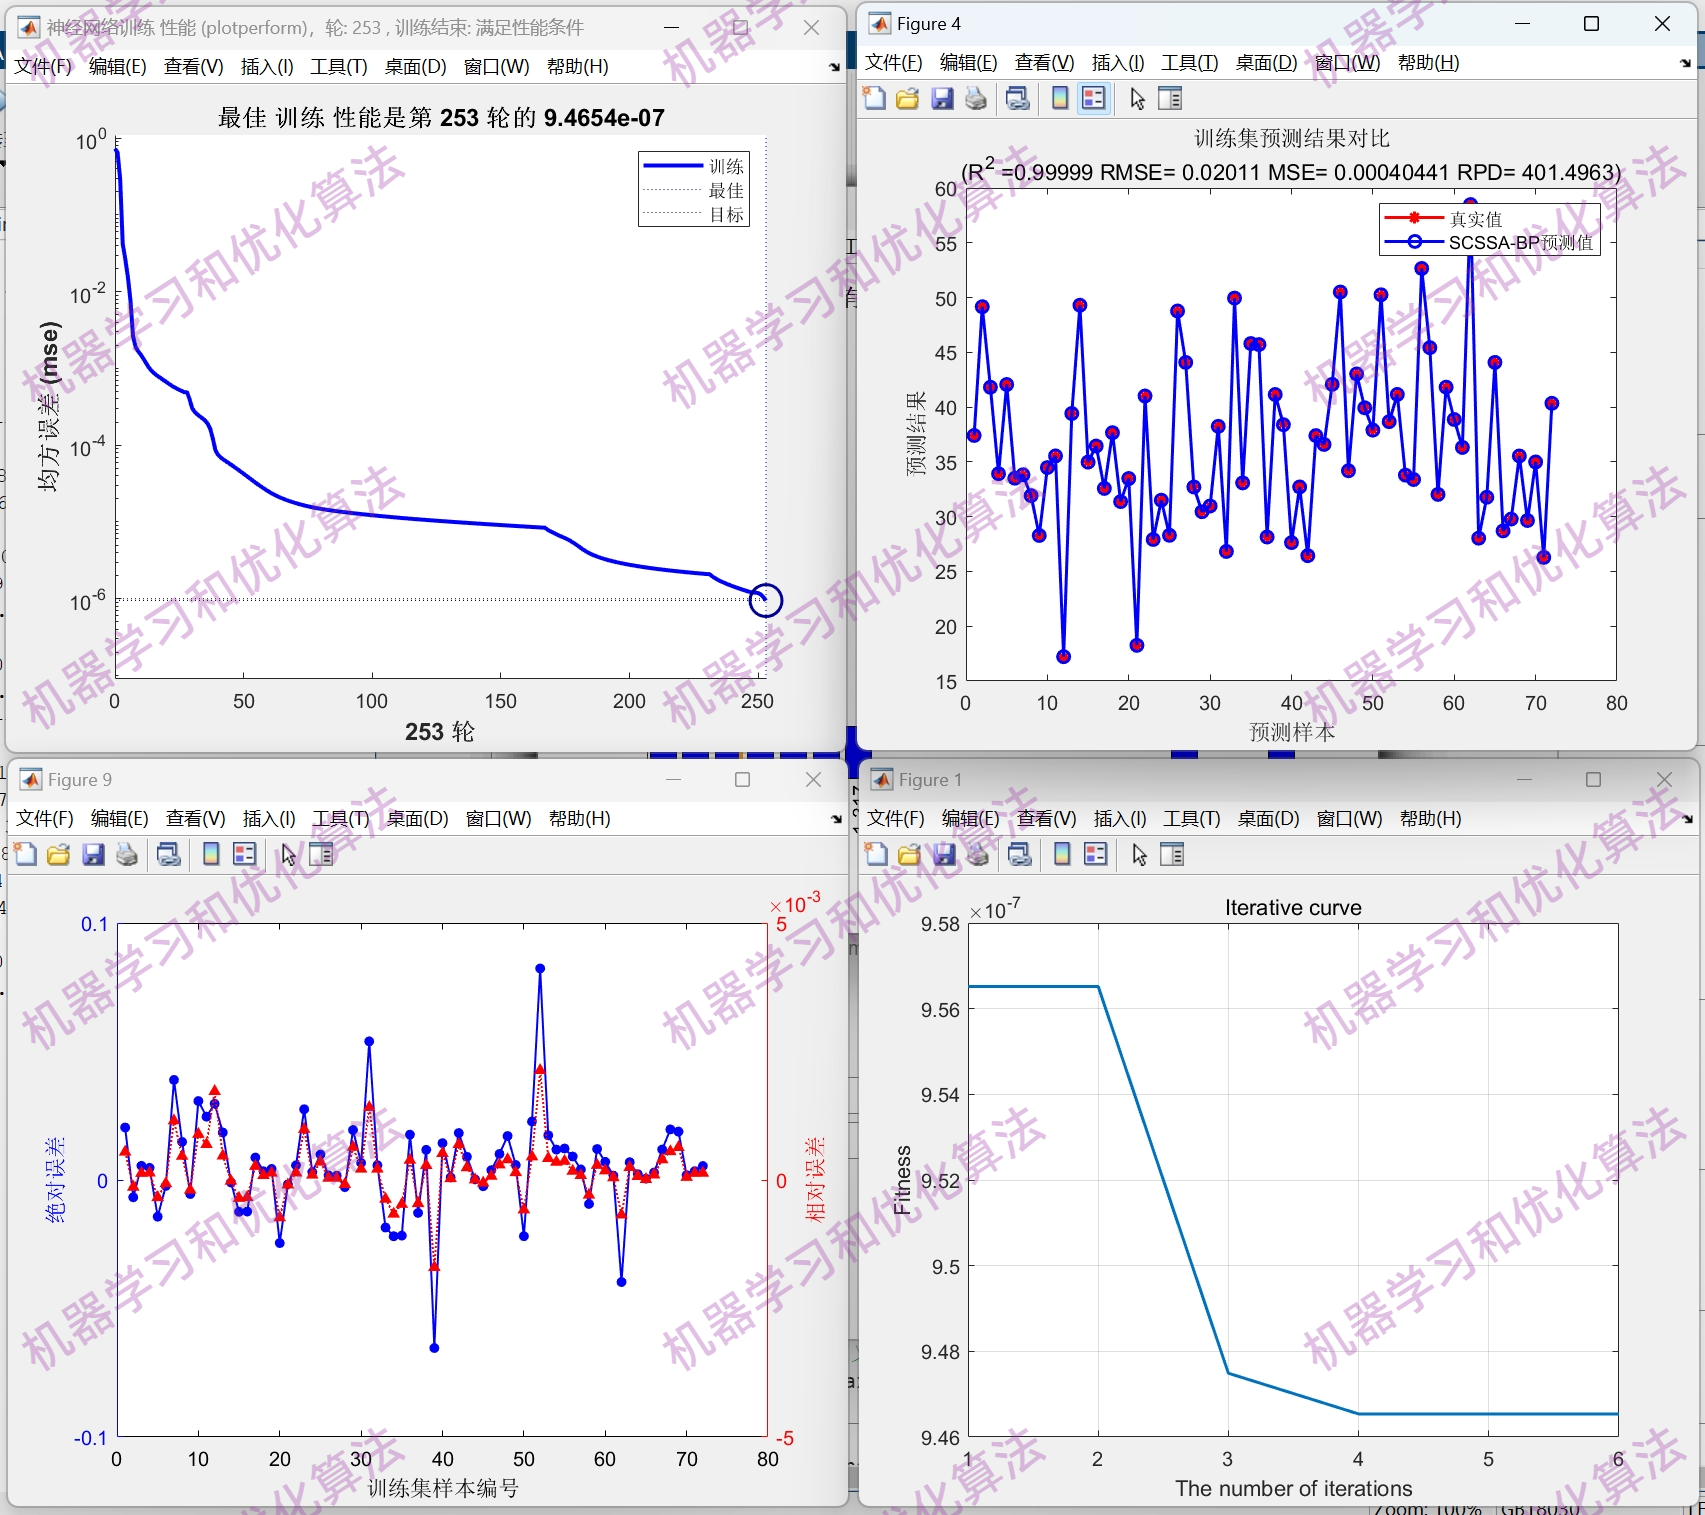Viewport: 1705px width, 1515px height.
Task: Click the 'Iterative curve' plot title
Action: 1293,908
